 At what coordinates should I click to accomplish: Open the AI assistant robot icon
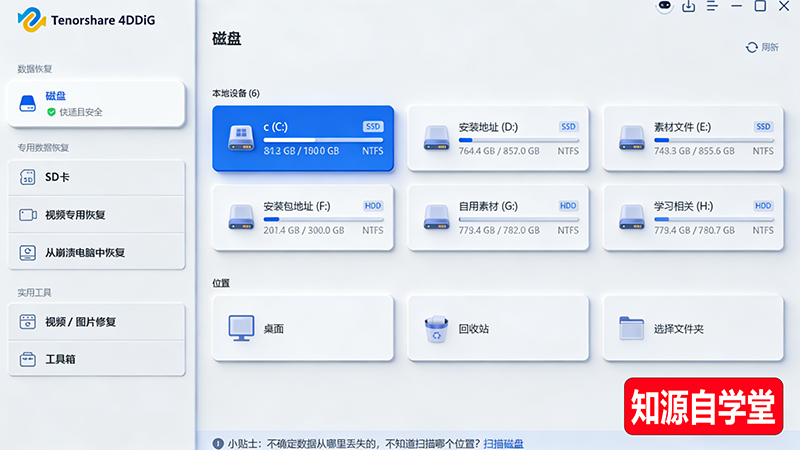pos(665,6)
